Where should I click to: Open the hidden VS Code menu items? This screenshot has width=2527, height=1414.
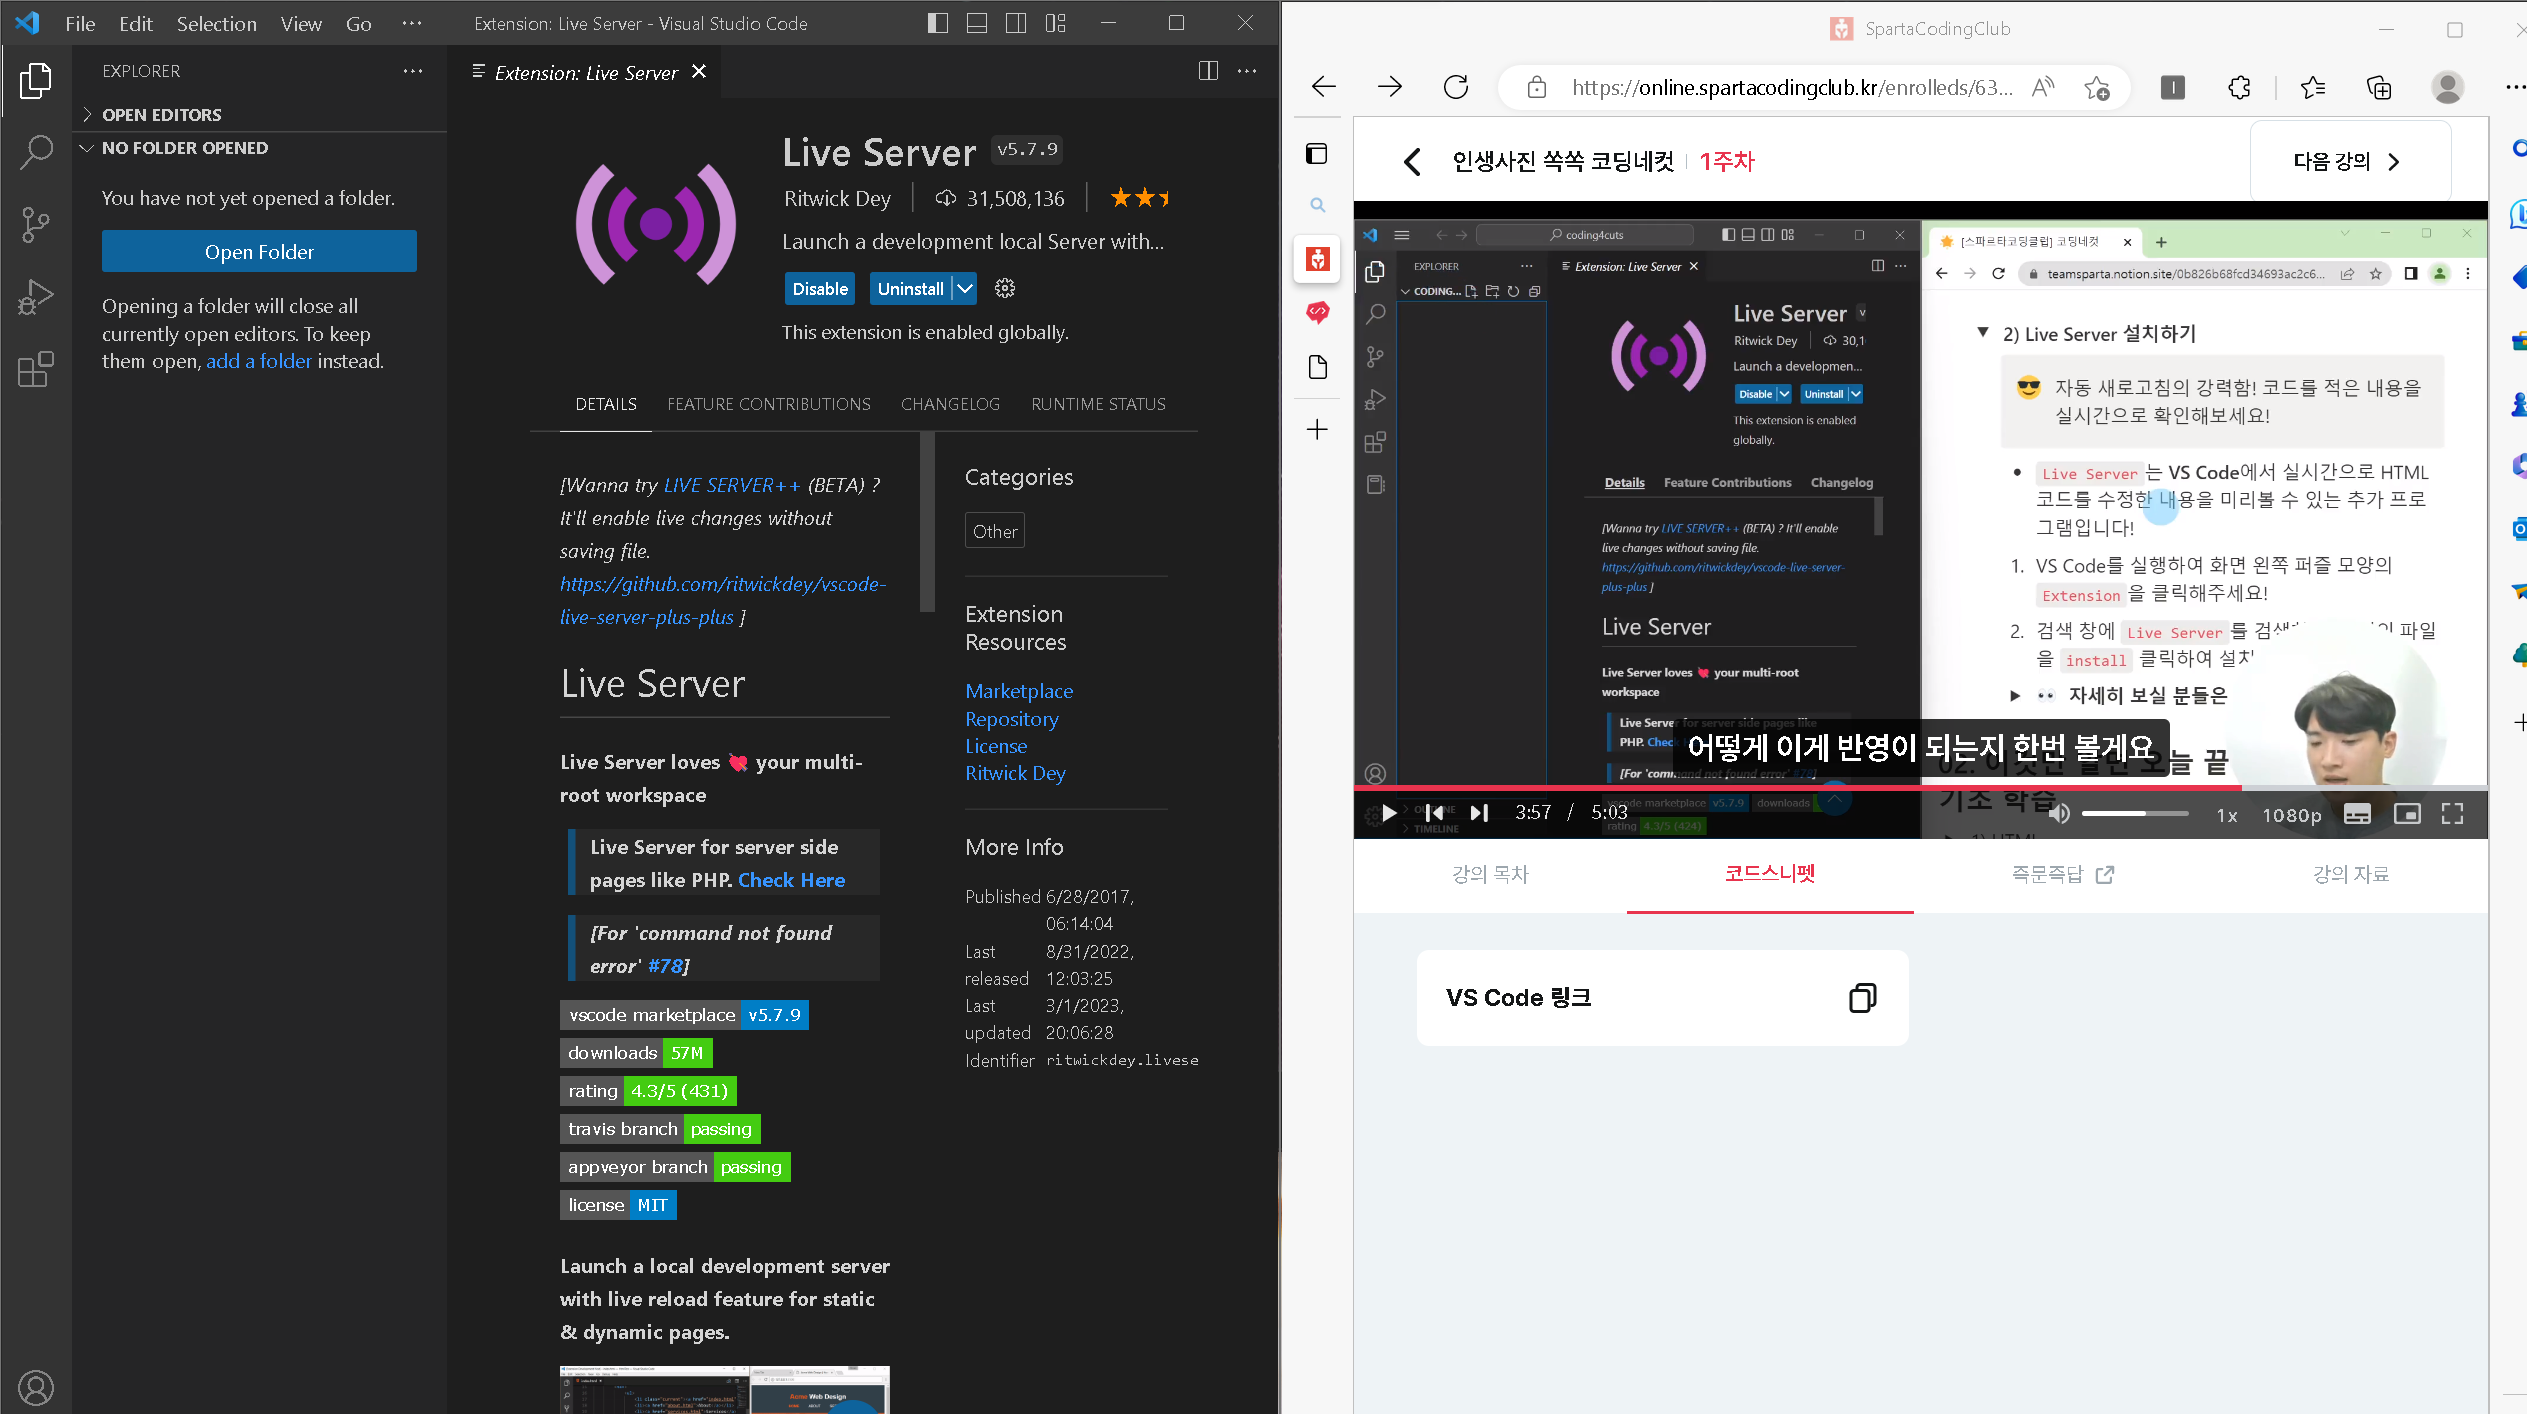click(x=411, y=24)
